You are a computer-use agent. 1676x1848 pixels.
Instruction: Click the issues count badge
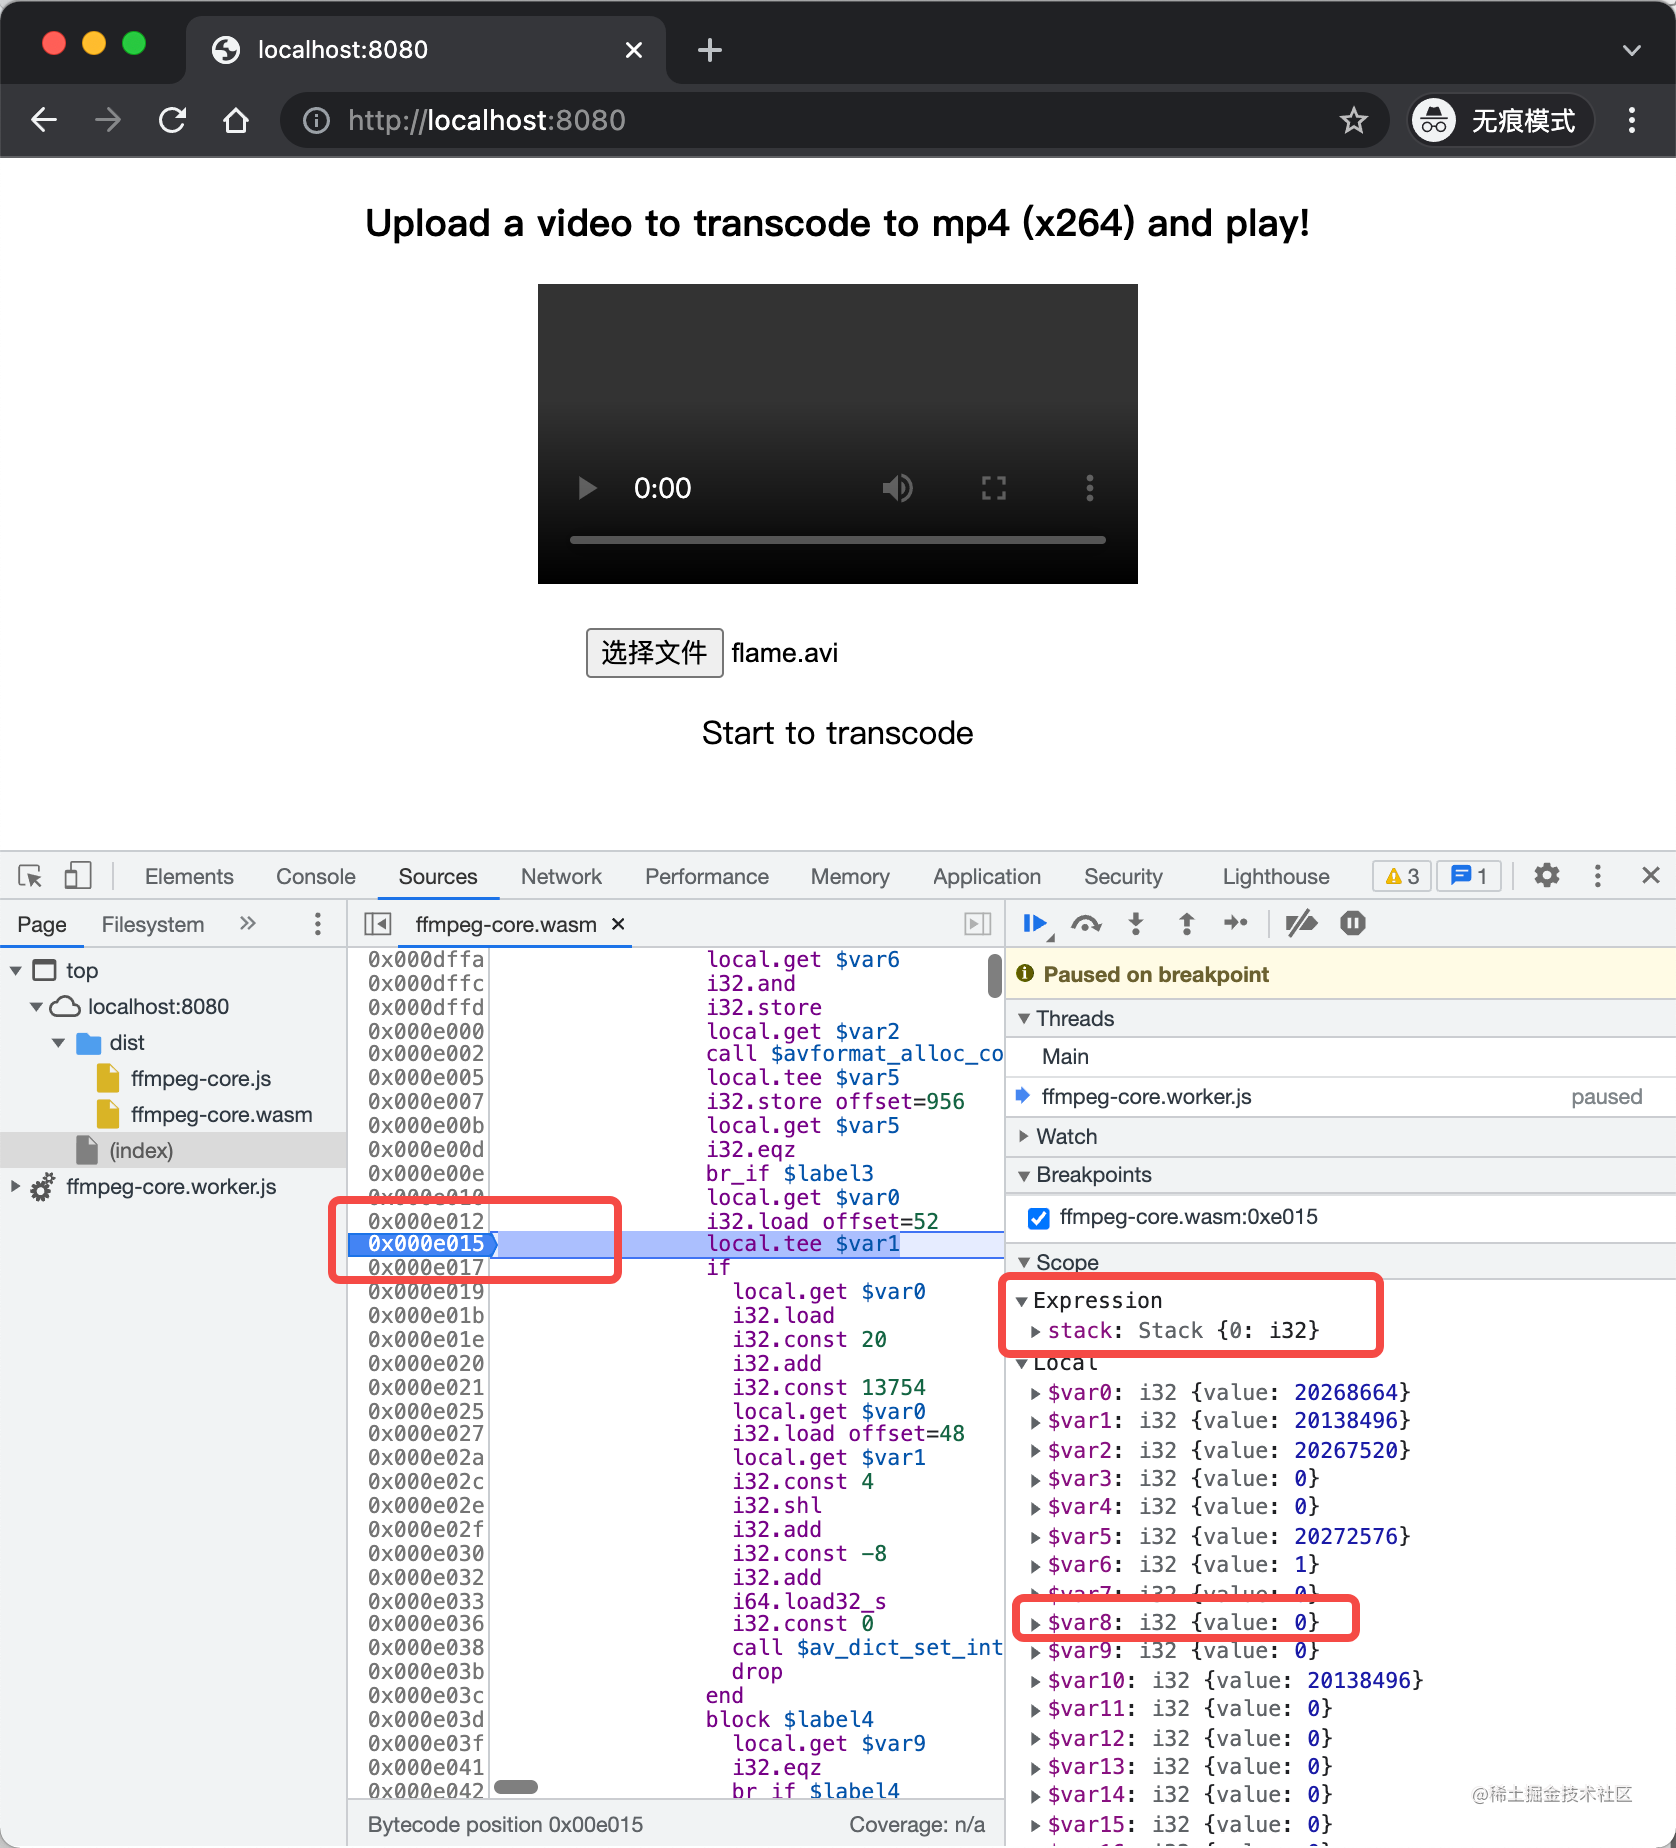[x=1469, y=877]
